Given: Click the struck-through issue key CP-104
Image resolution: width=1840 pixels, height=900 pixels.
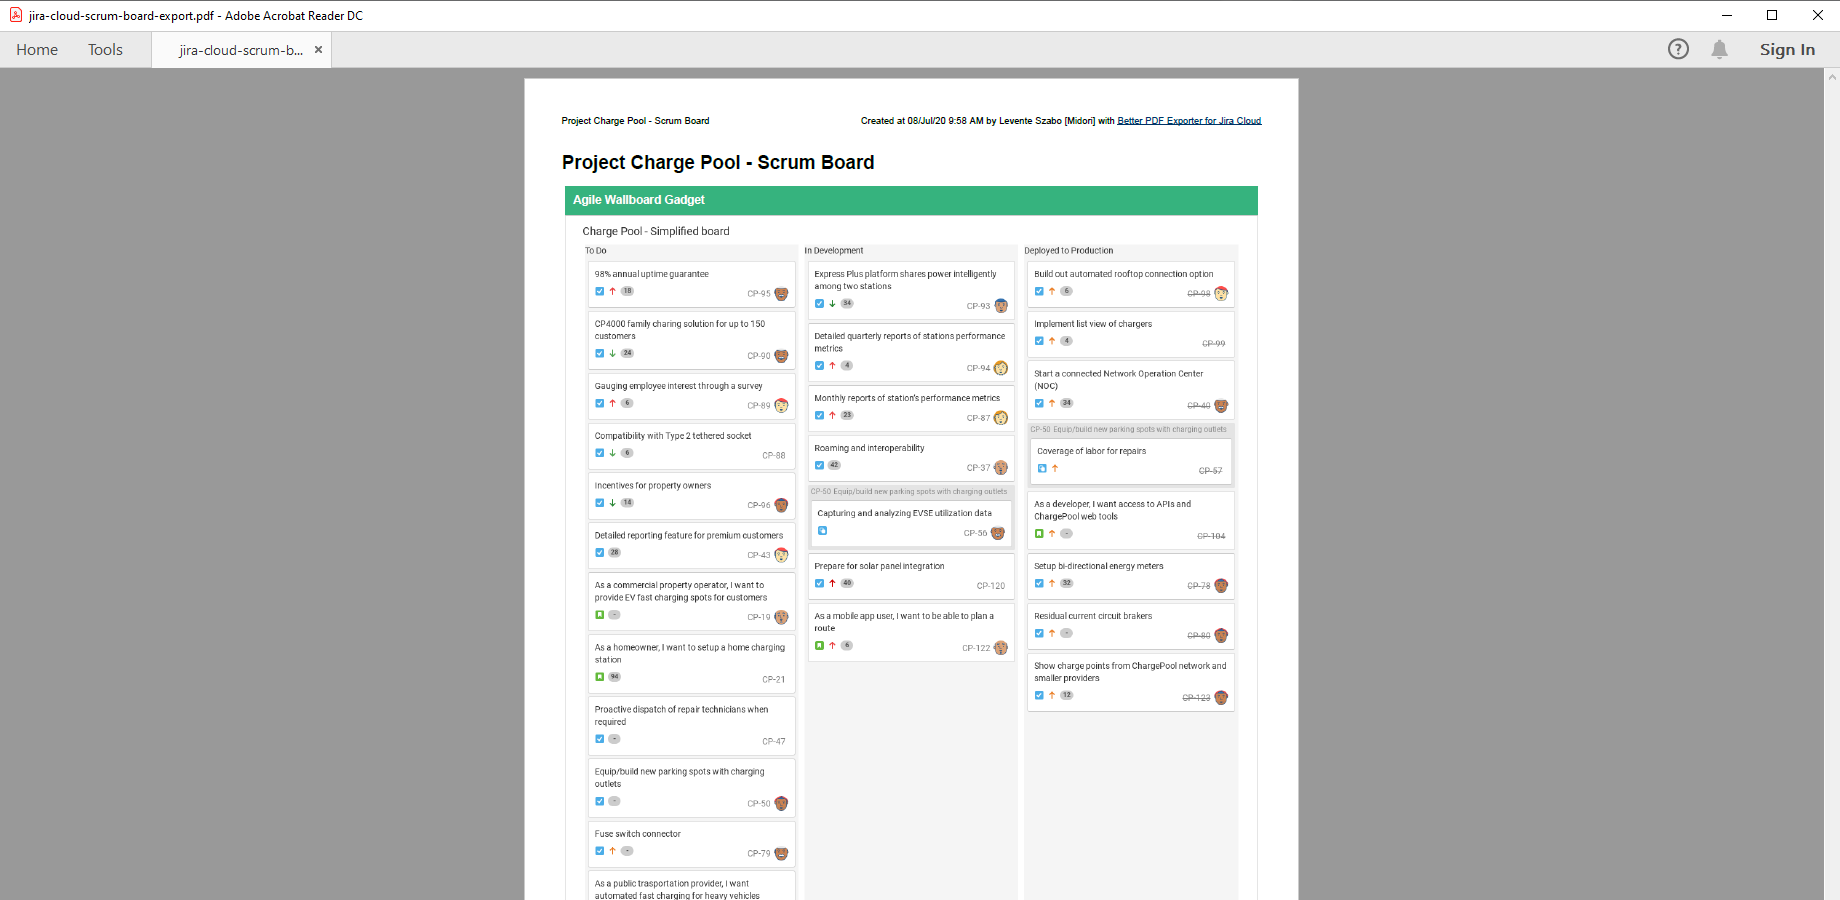Looking at the screenshot, I should point(1211,537).
